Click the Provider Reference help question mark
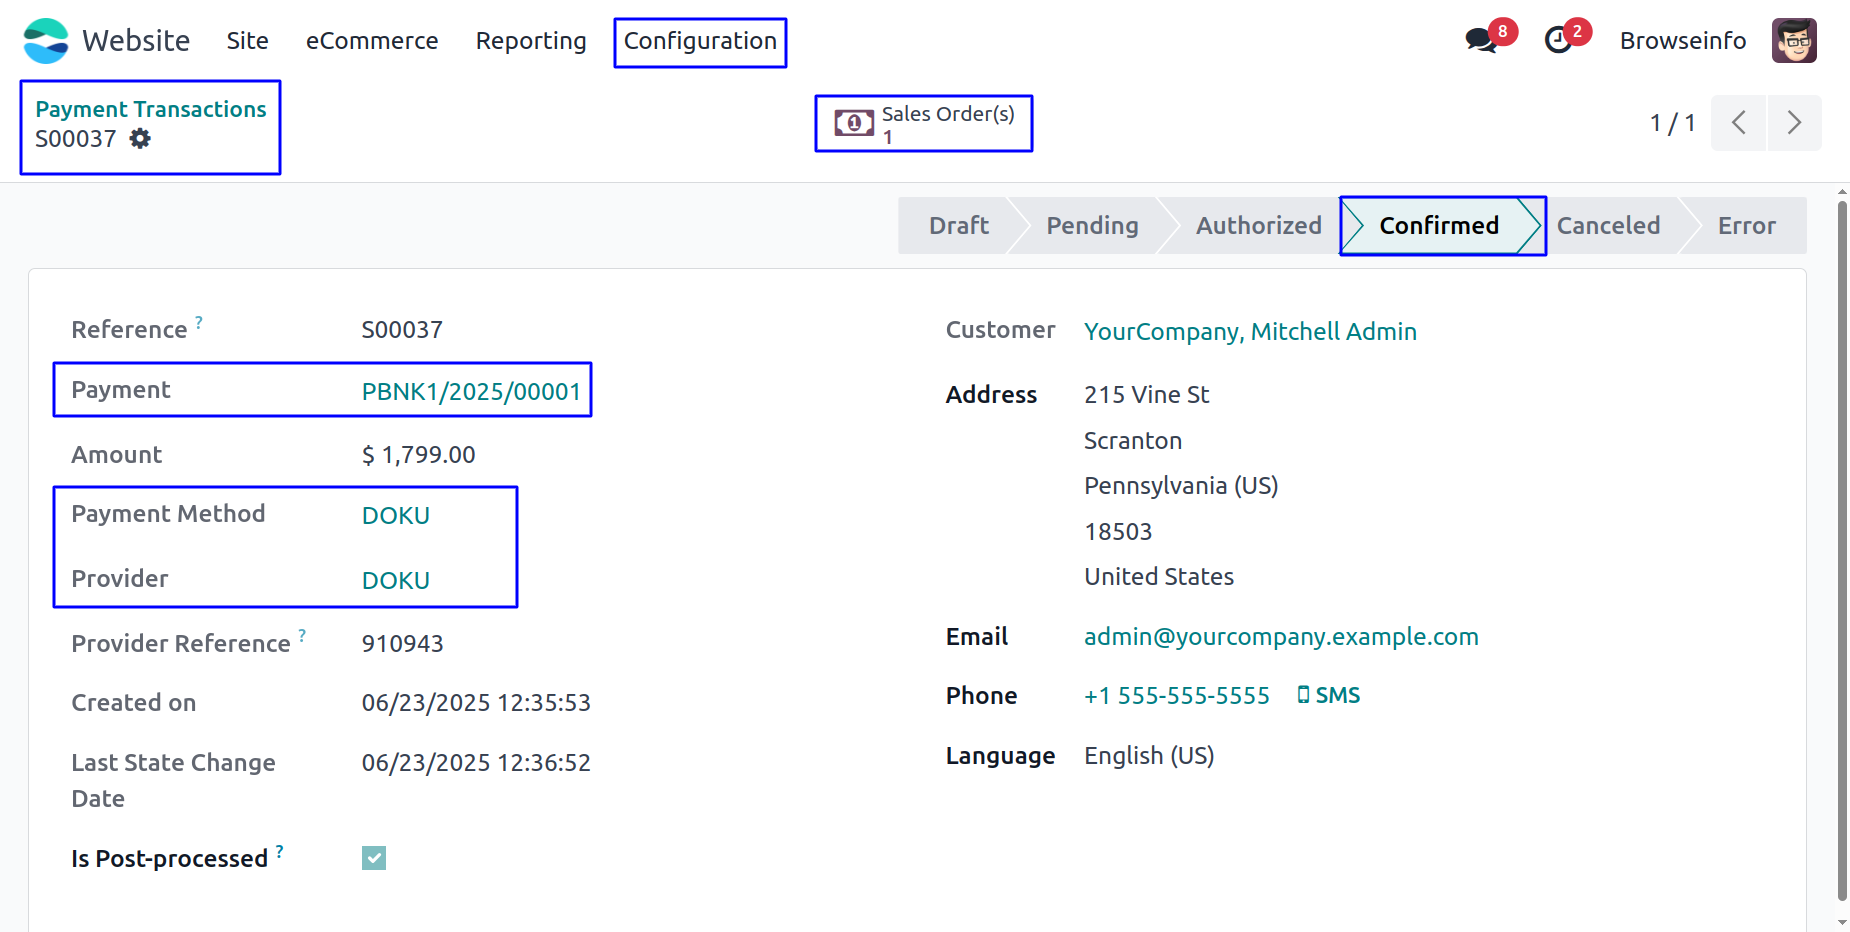 [x=302, y=636]
